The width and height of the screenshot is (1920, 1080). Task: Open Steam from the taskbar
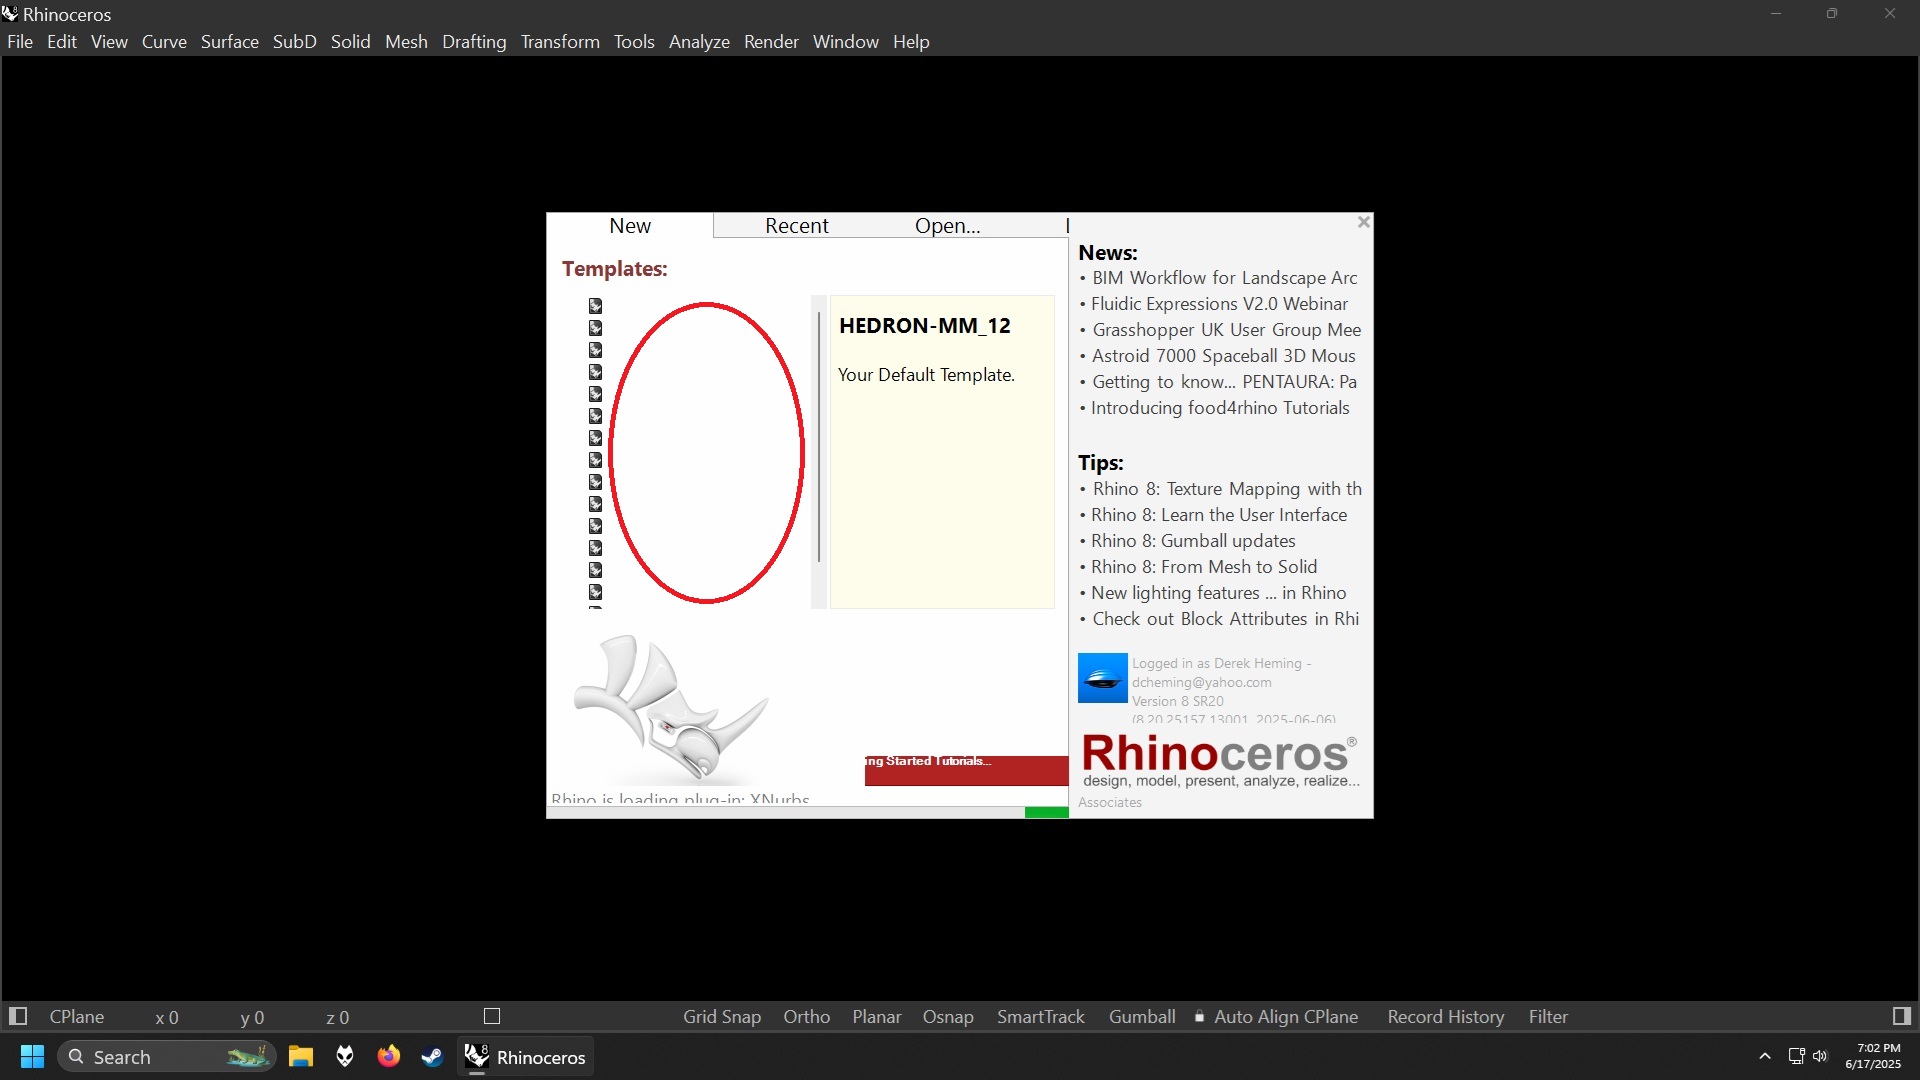432,1057
